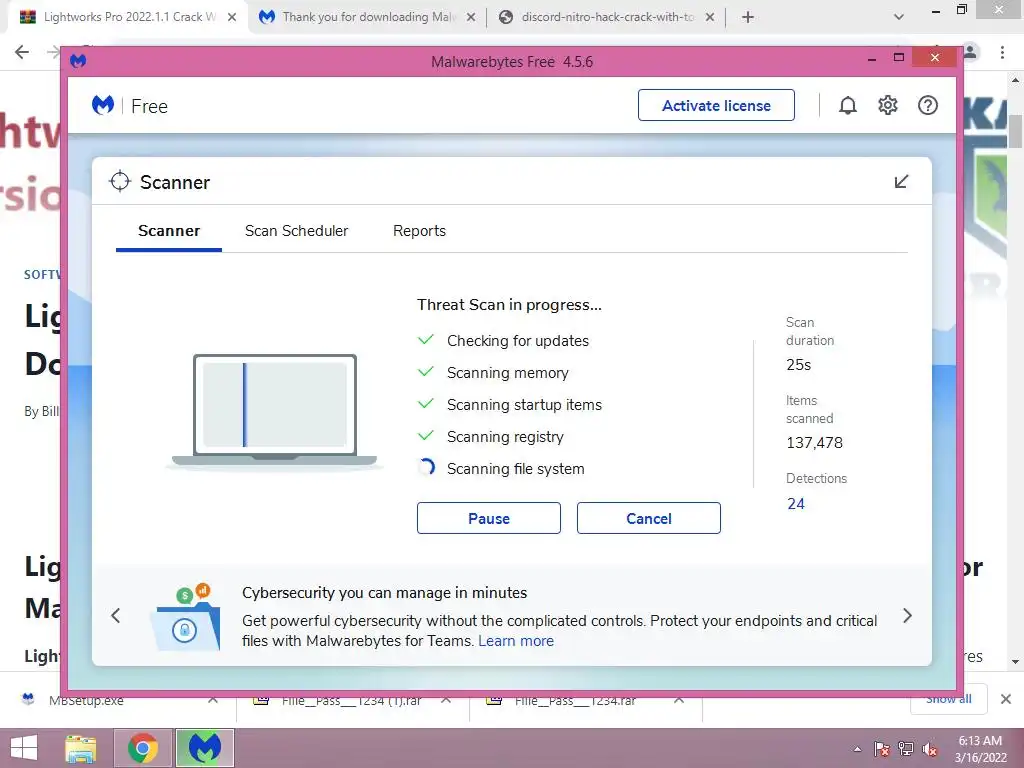This screenshot has height=768, width=1024.
Task: Click the Malwarebytes title bar icon
Action: [78, 61]
